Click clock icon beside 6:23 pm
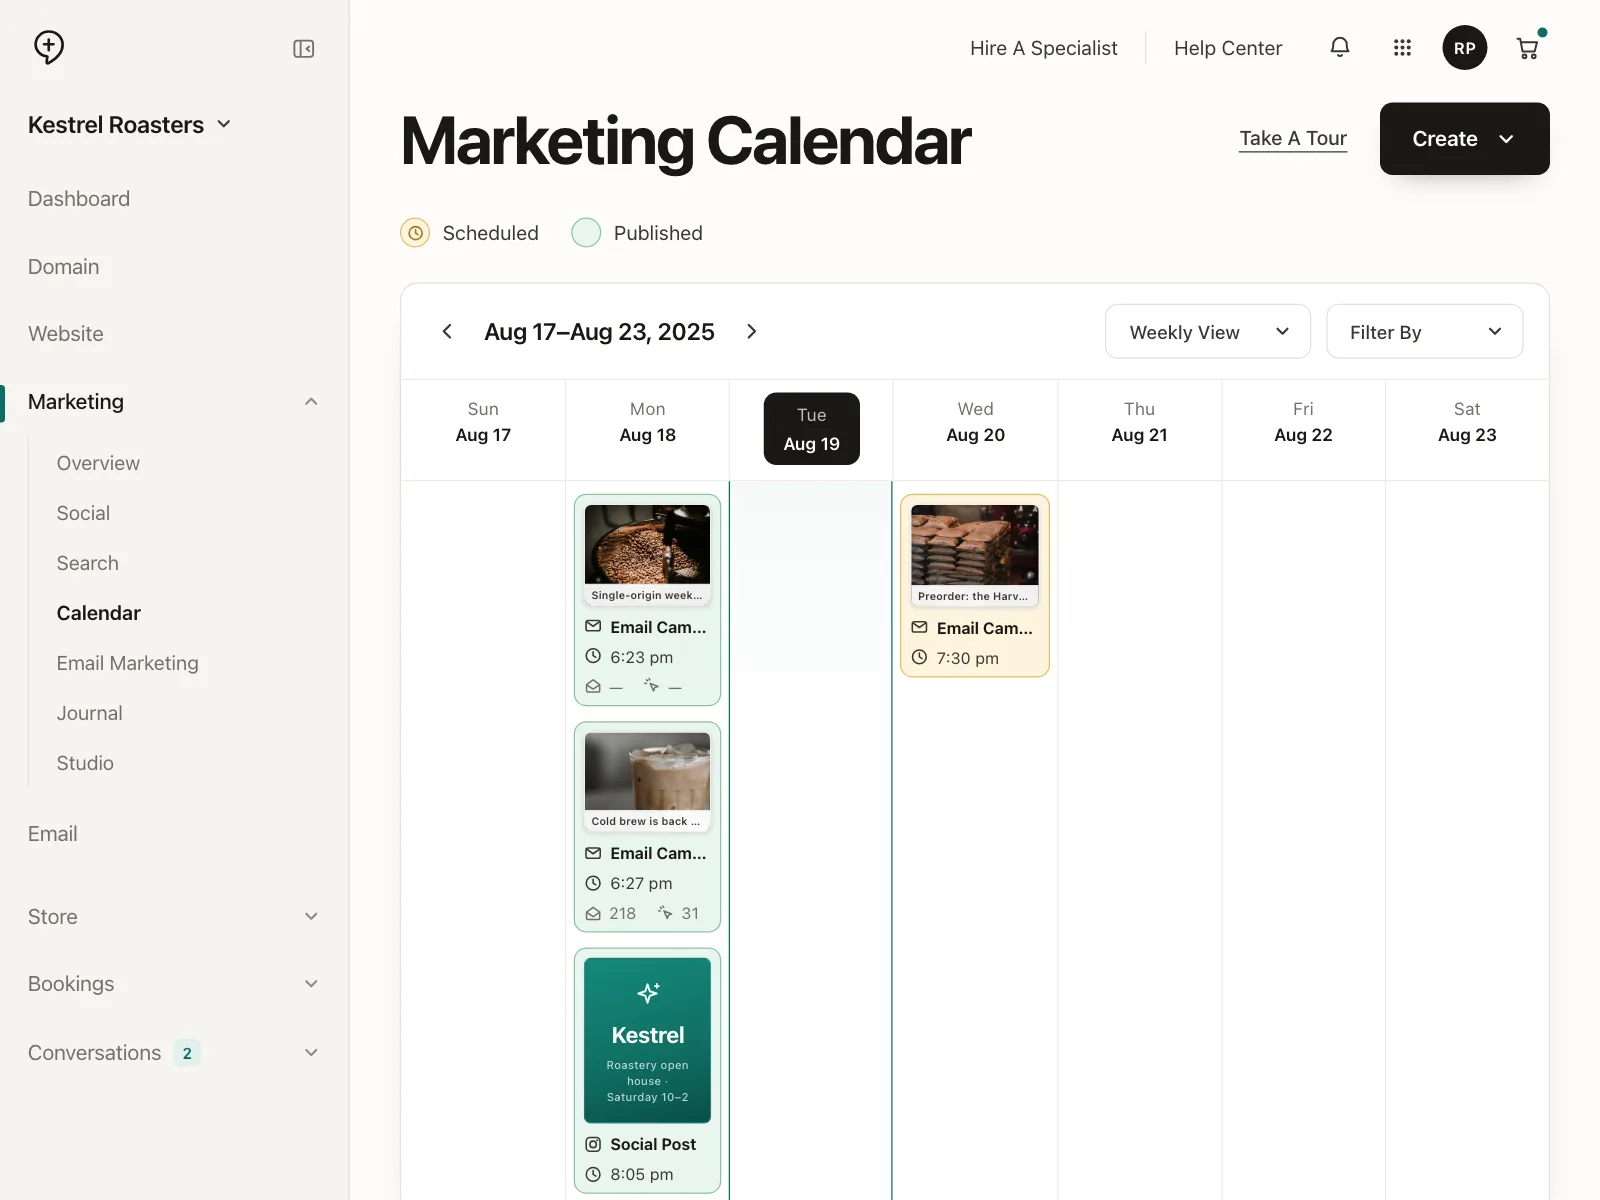1600x1200 pixels. (x=593, y=656)
